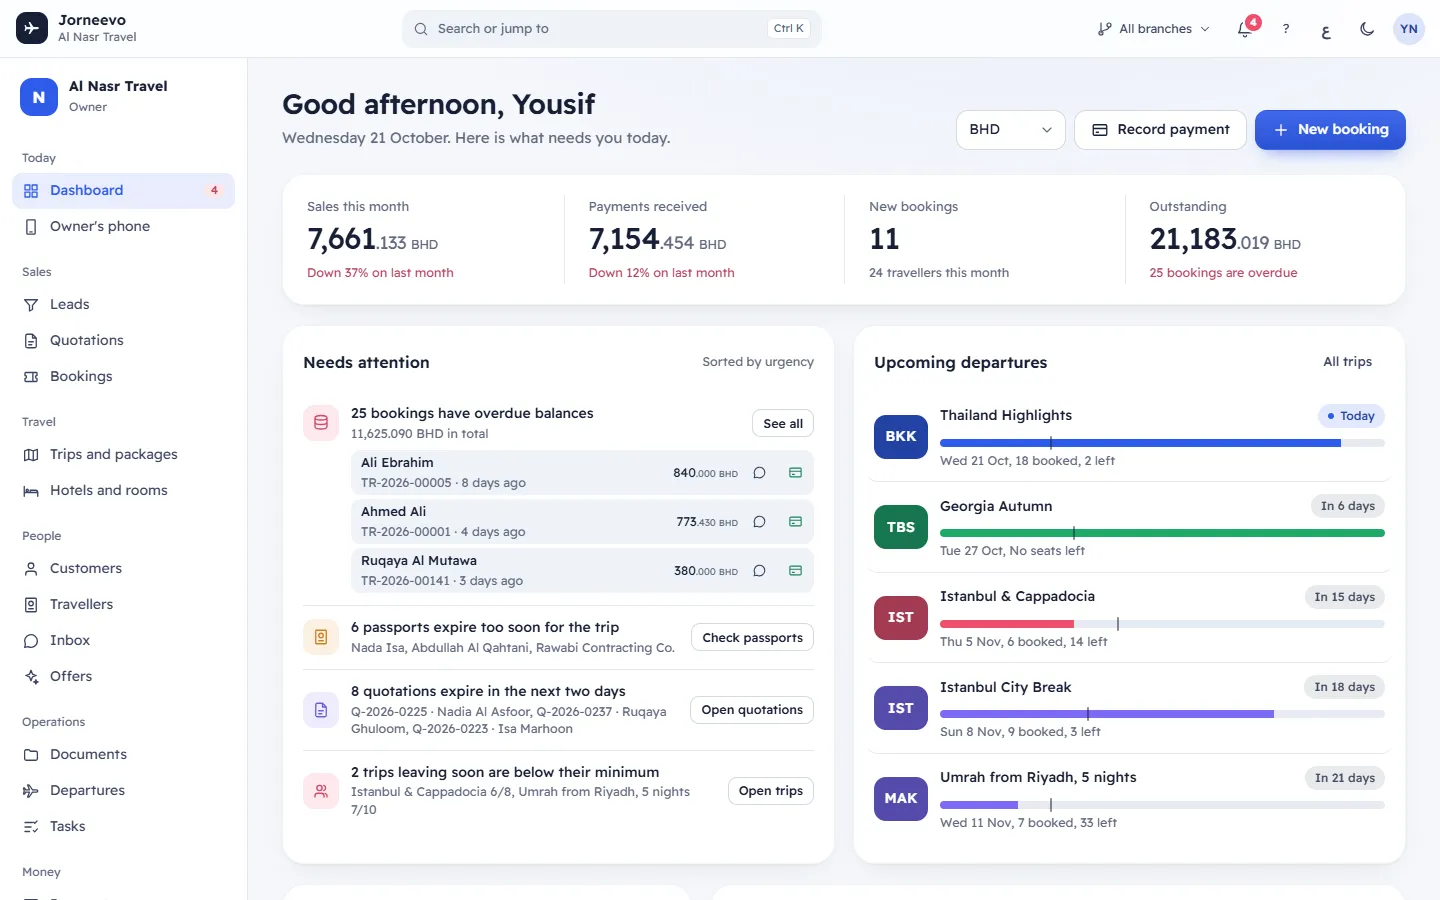Expand the All branches dropdown
Screen dimensions: 1440x900
pos(1153,29)
